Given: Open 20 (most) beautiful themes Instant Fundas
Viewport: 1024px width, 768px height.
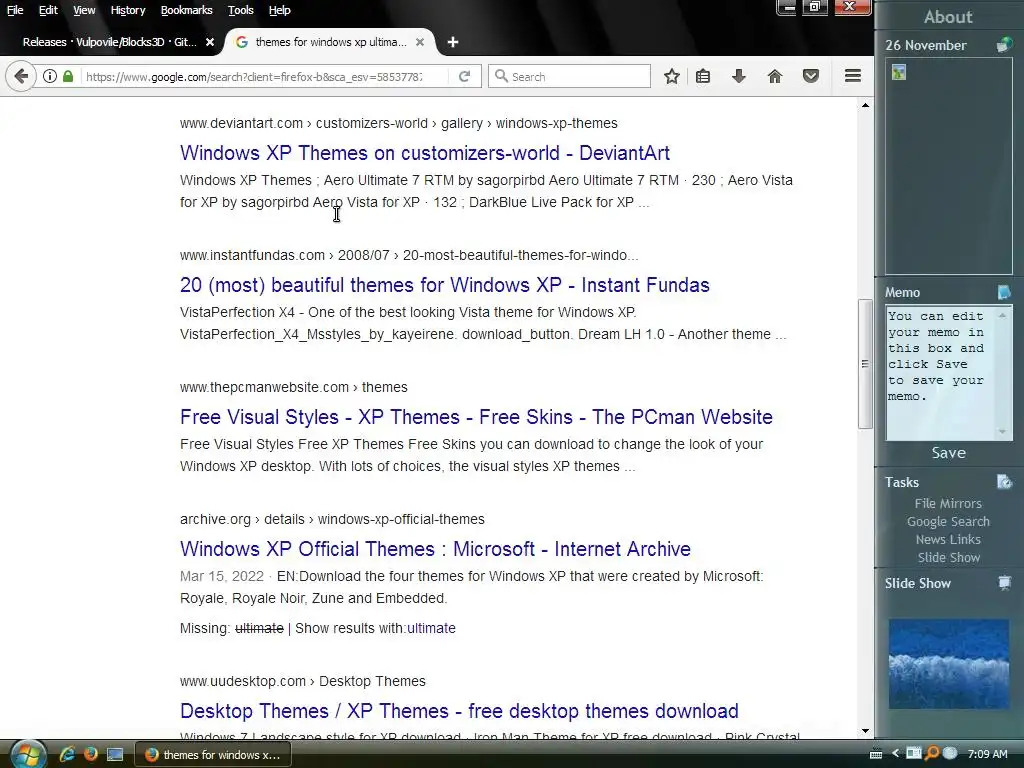Looking at the screenshot, I should tap(445, 285).
